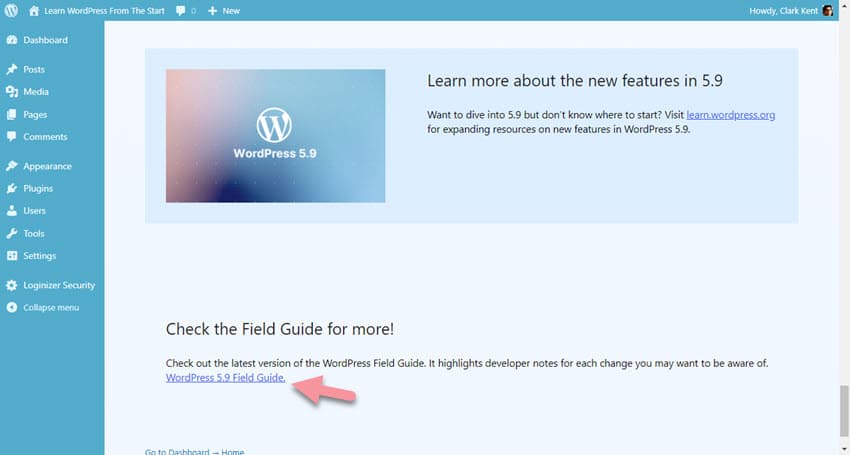Open the Users menu label
850x455 pixels.
tap(34, 210)
